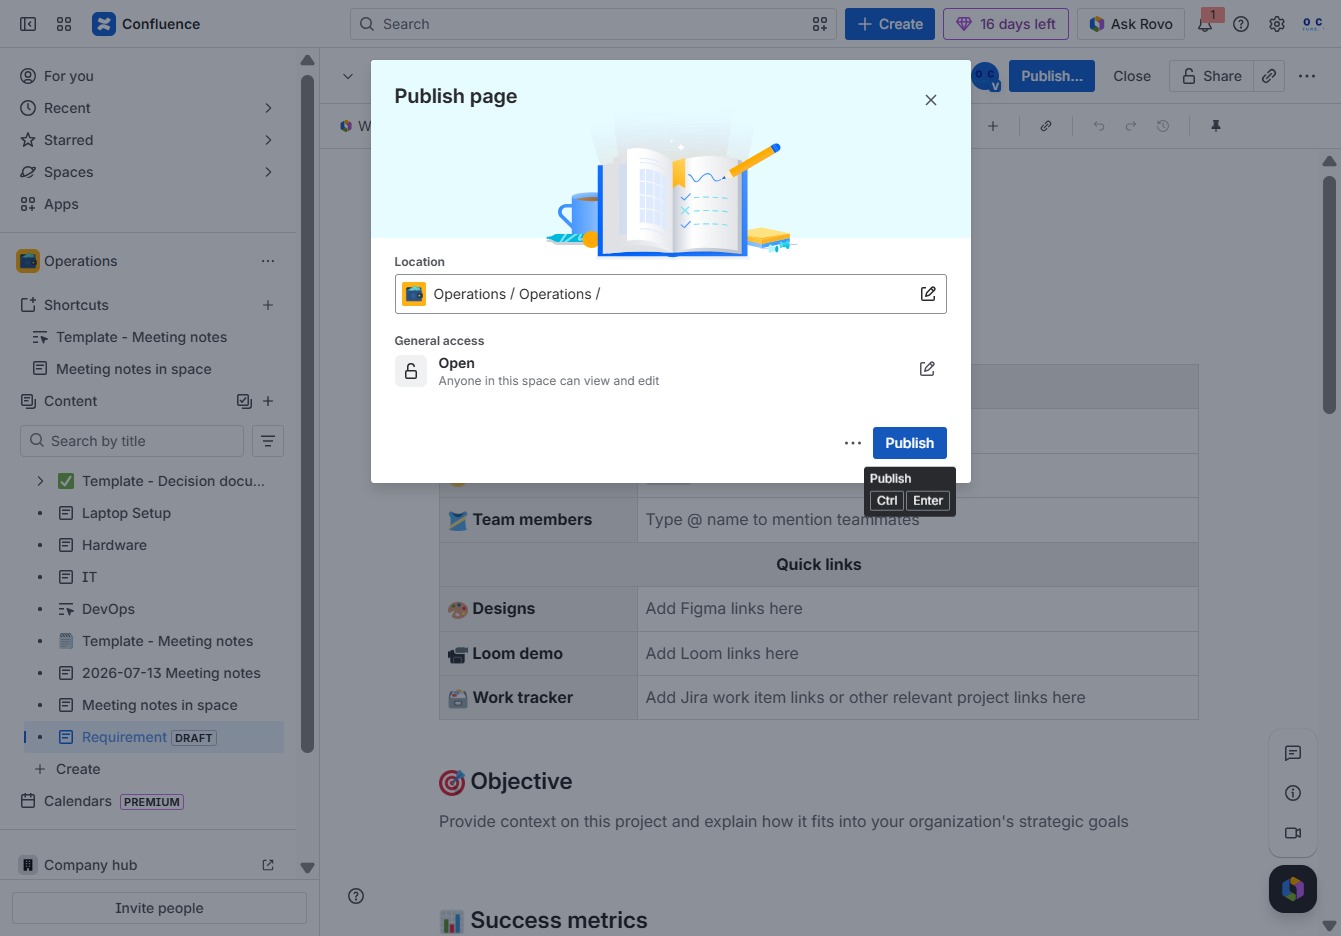Open Company hub external link icon
The height and width of the screenshot is (936, 1341).
(268, 865)
